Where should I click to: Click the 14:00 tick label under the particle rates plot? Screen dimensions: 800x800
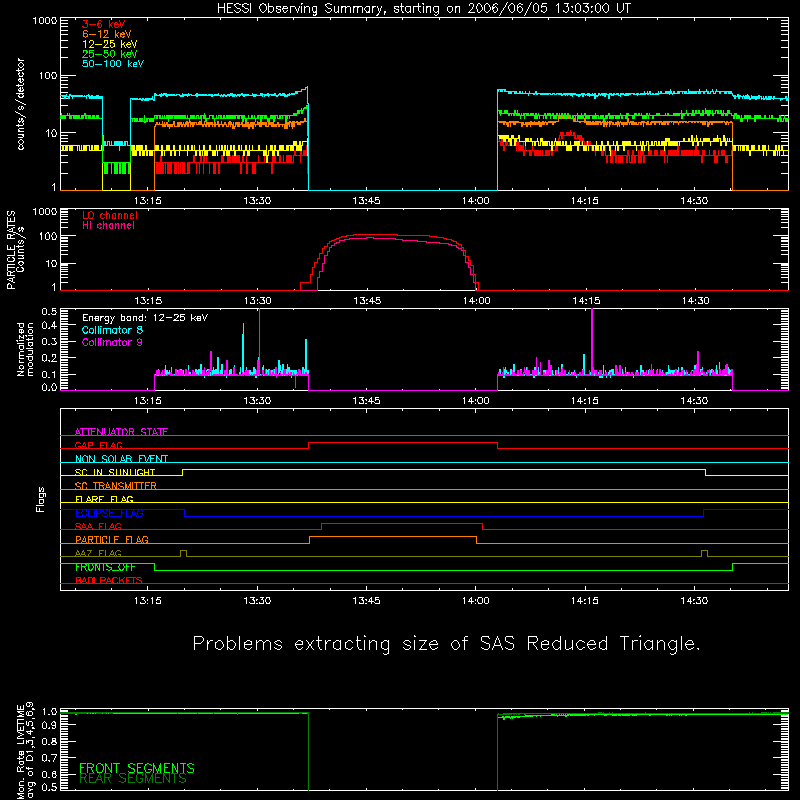[477, 301]
